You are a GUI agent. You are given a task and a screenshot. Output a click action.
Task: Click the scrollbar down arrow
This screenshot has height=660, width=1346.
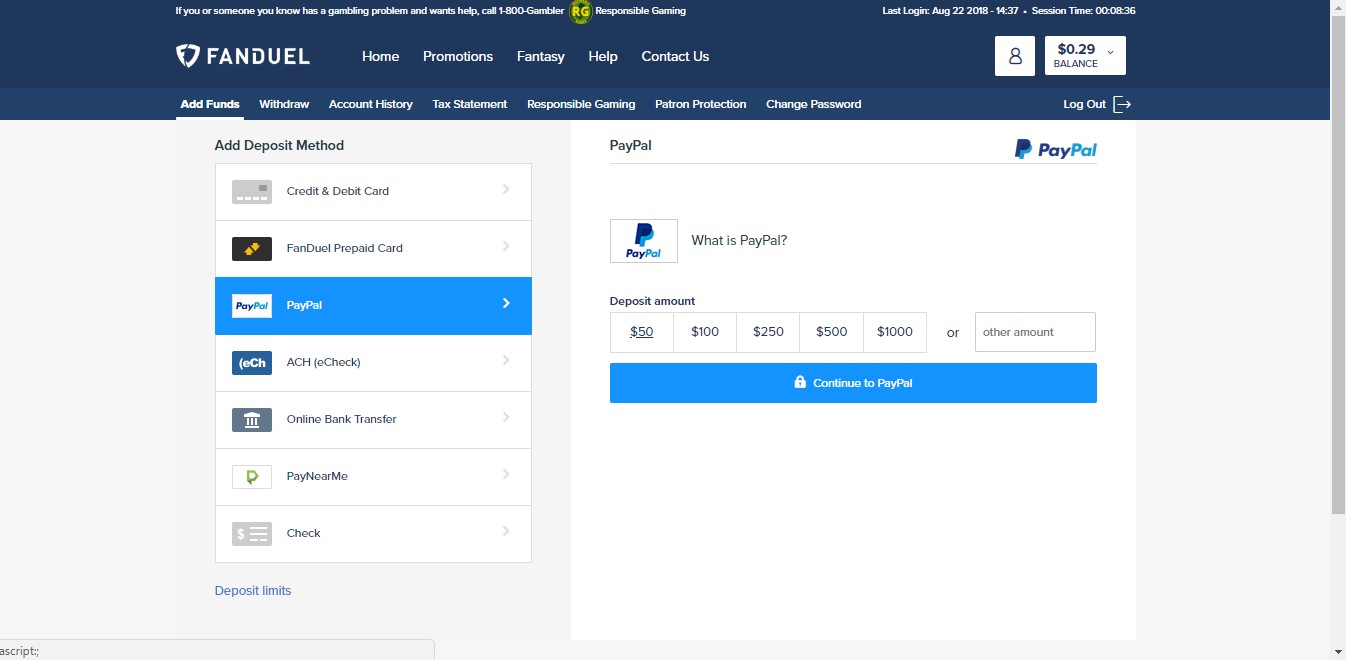1338,652
